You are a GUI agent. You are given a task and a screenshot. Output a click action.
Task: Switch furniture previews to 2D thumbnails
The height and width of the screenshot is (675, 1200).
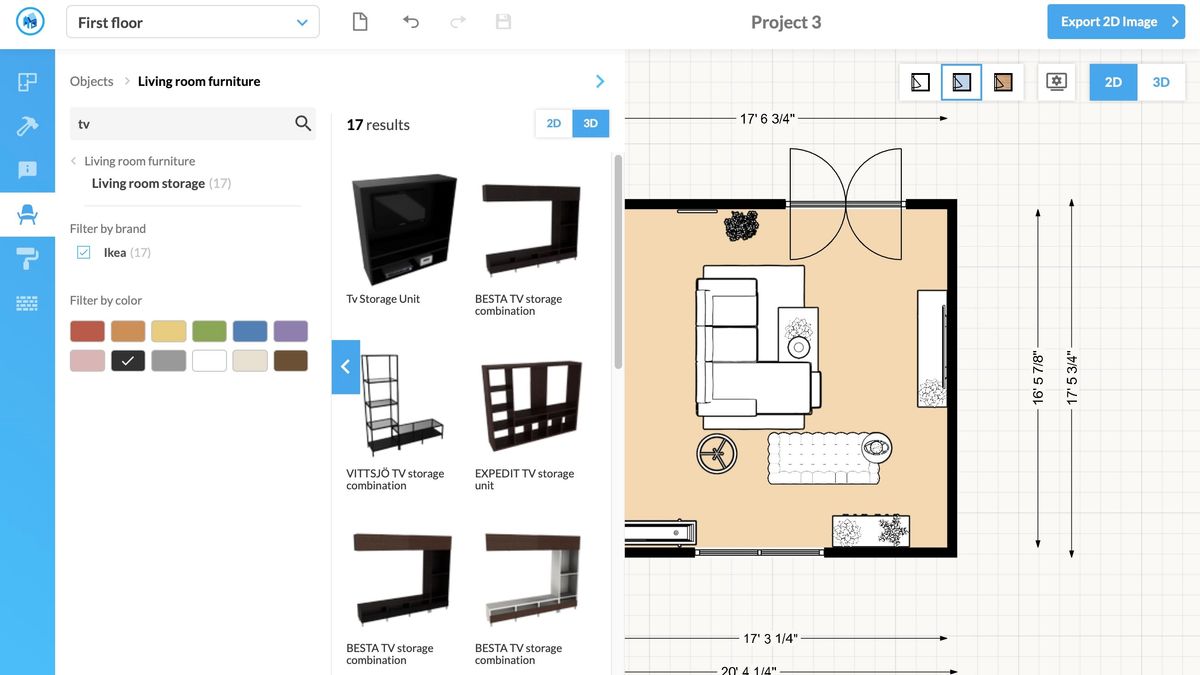click(553, 123)
